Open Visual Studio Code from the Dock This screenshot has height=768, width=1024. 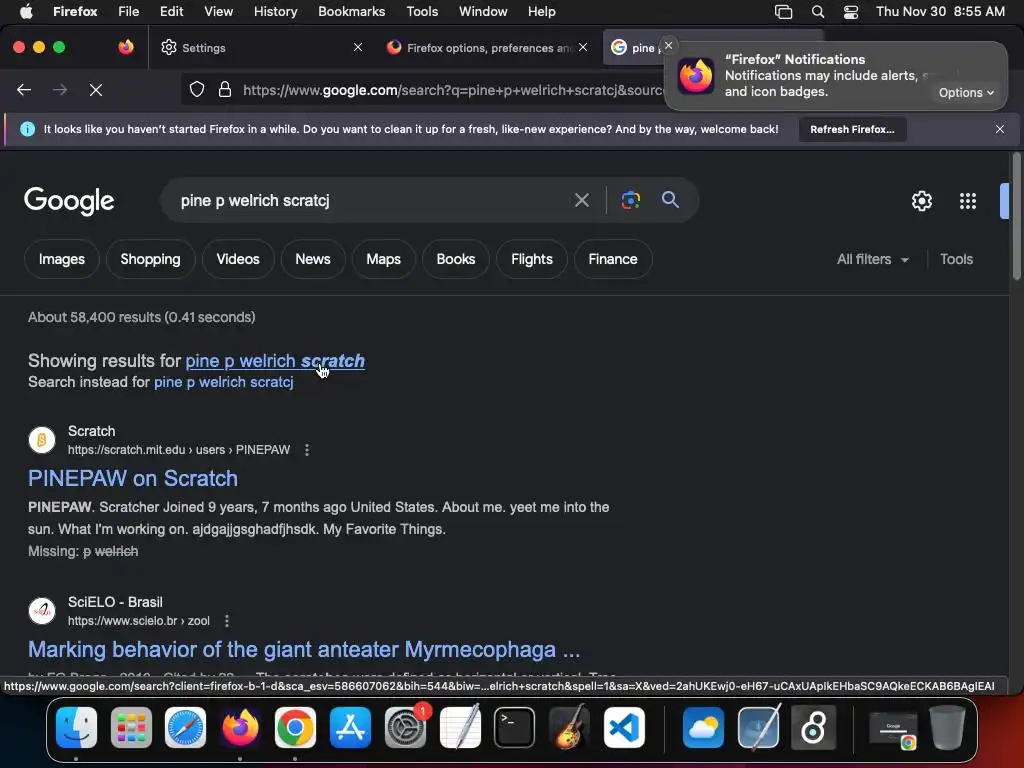tap(624, 728)
